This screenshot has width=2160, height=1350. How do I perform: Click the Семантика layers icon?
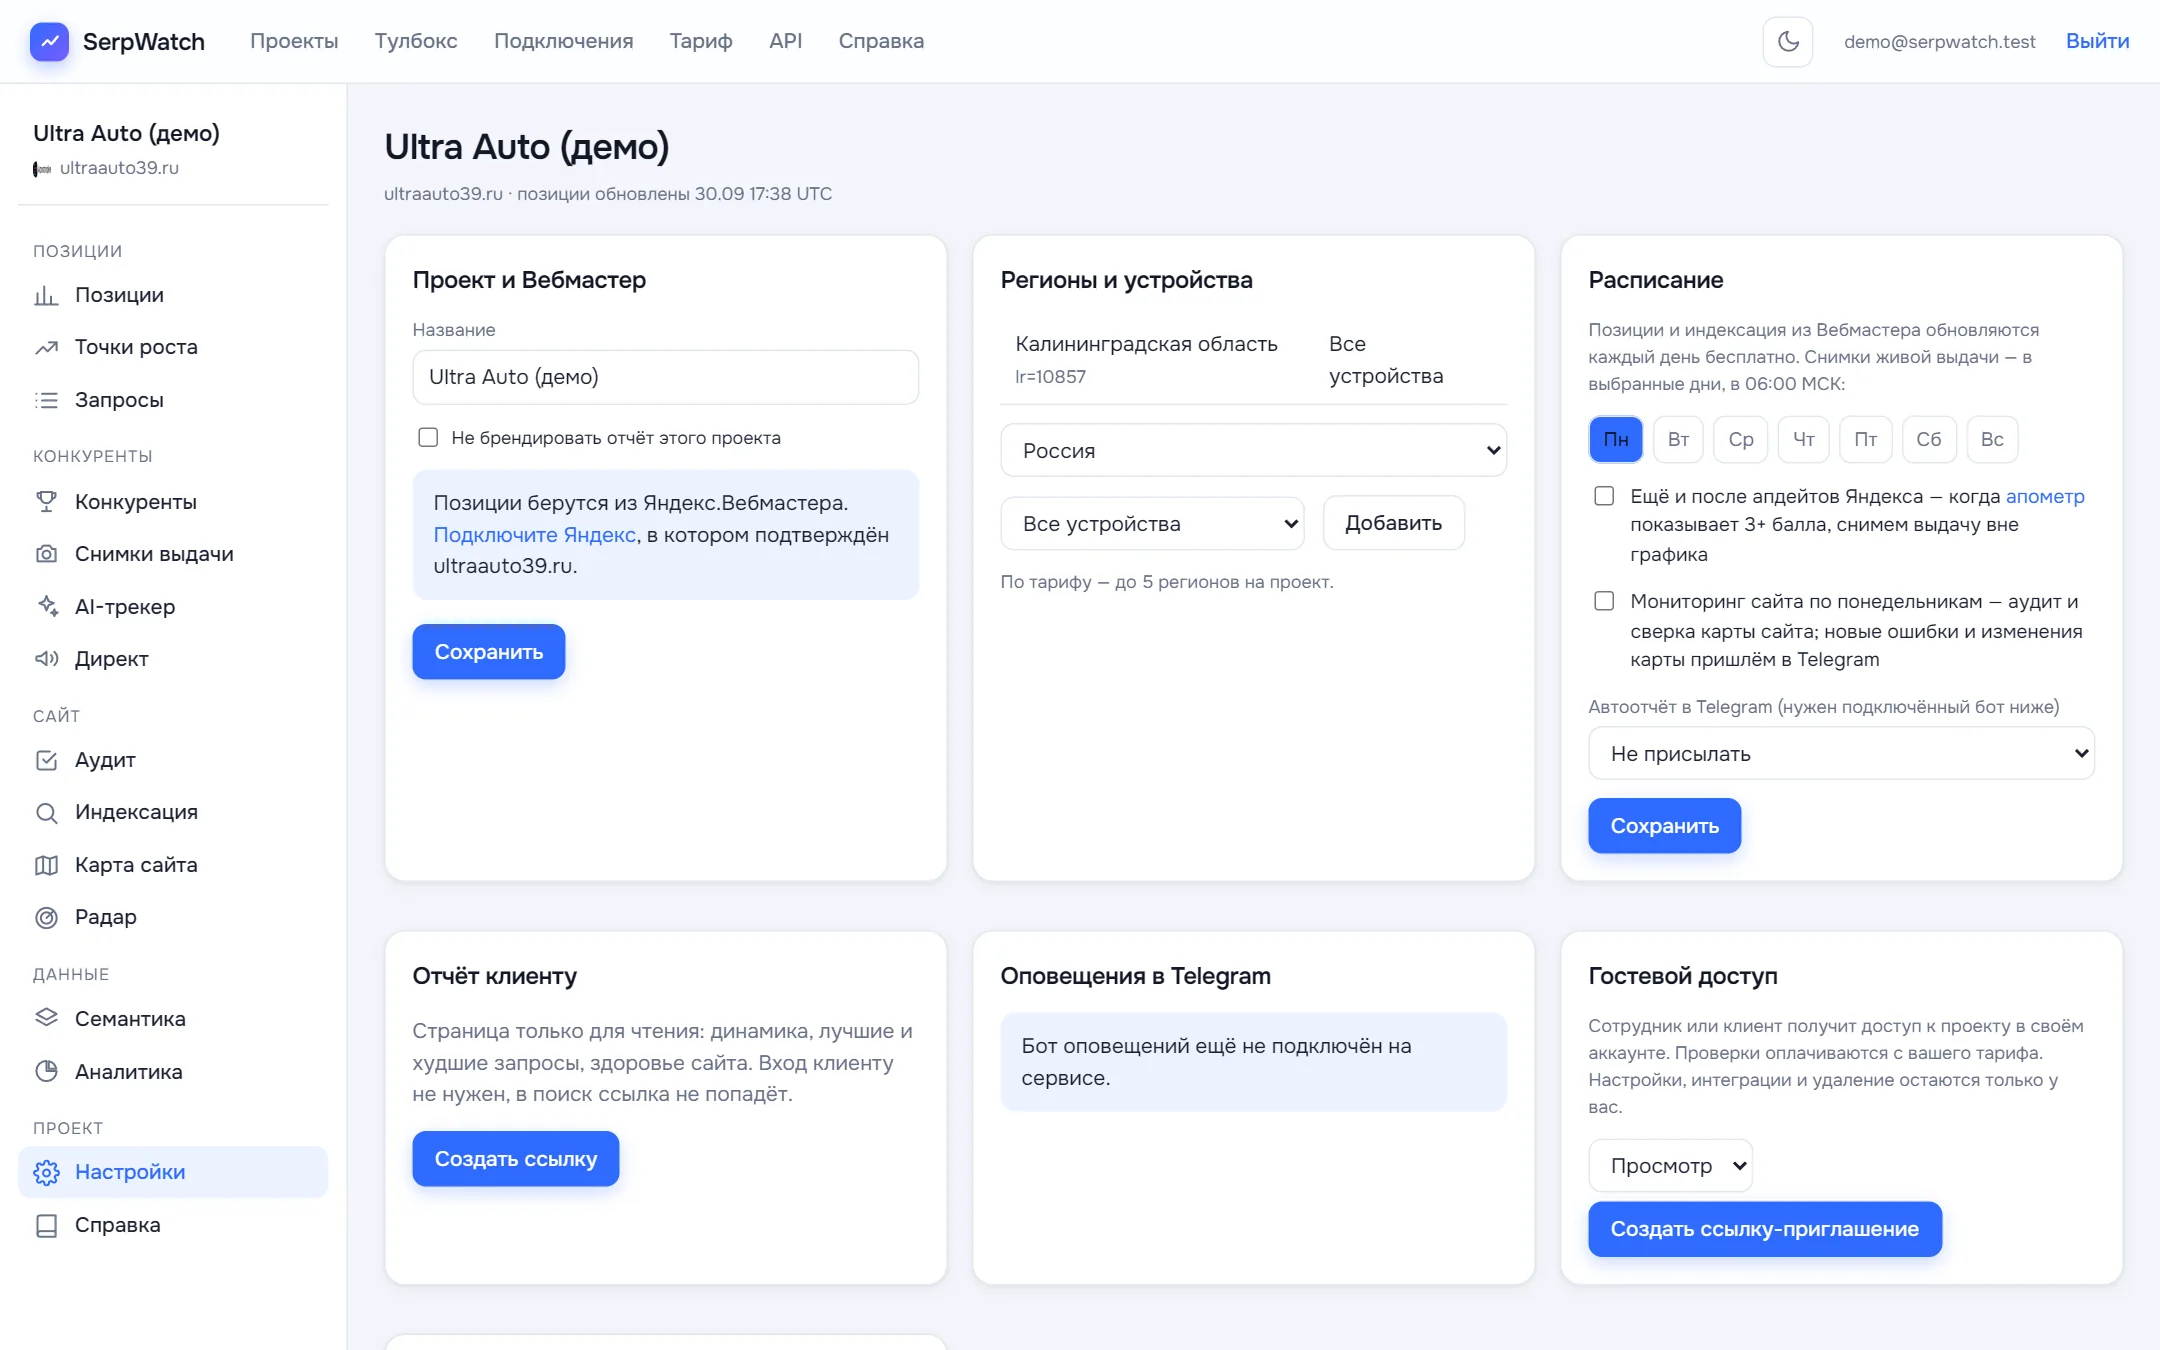coord(46,1018)
